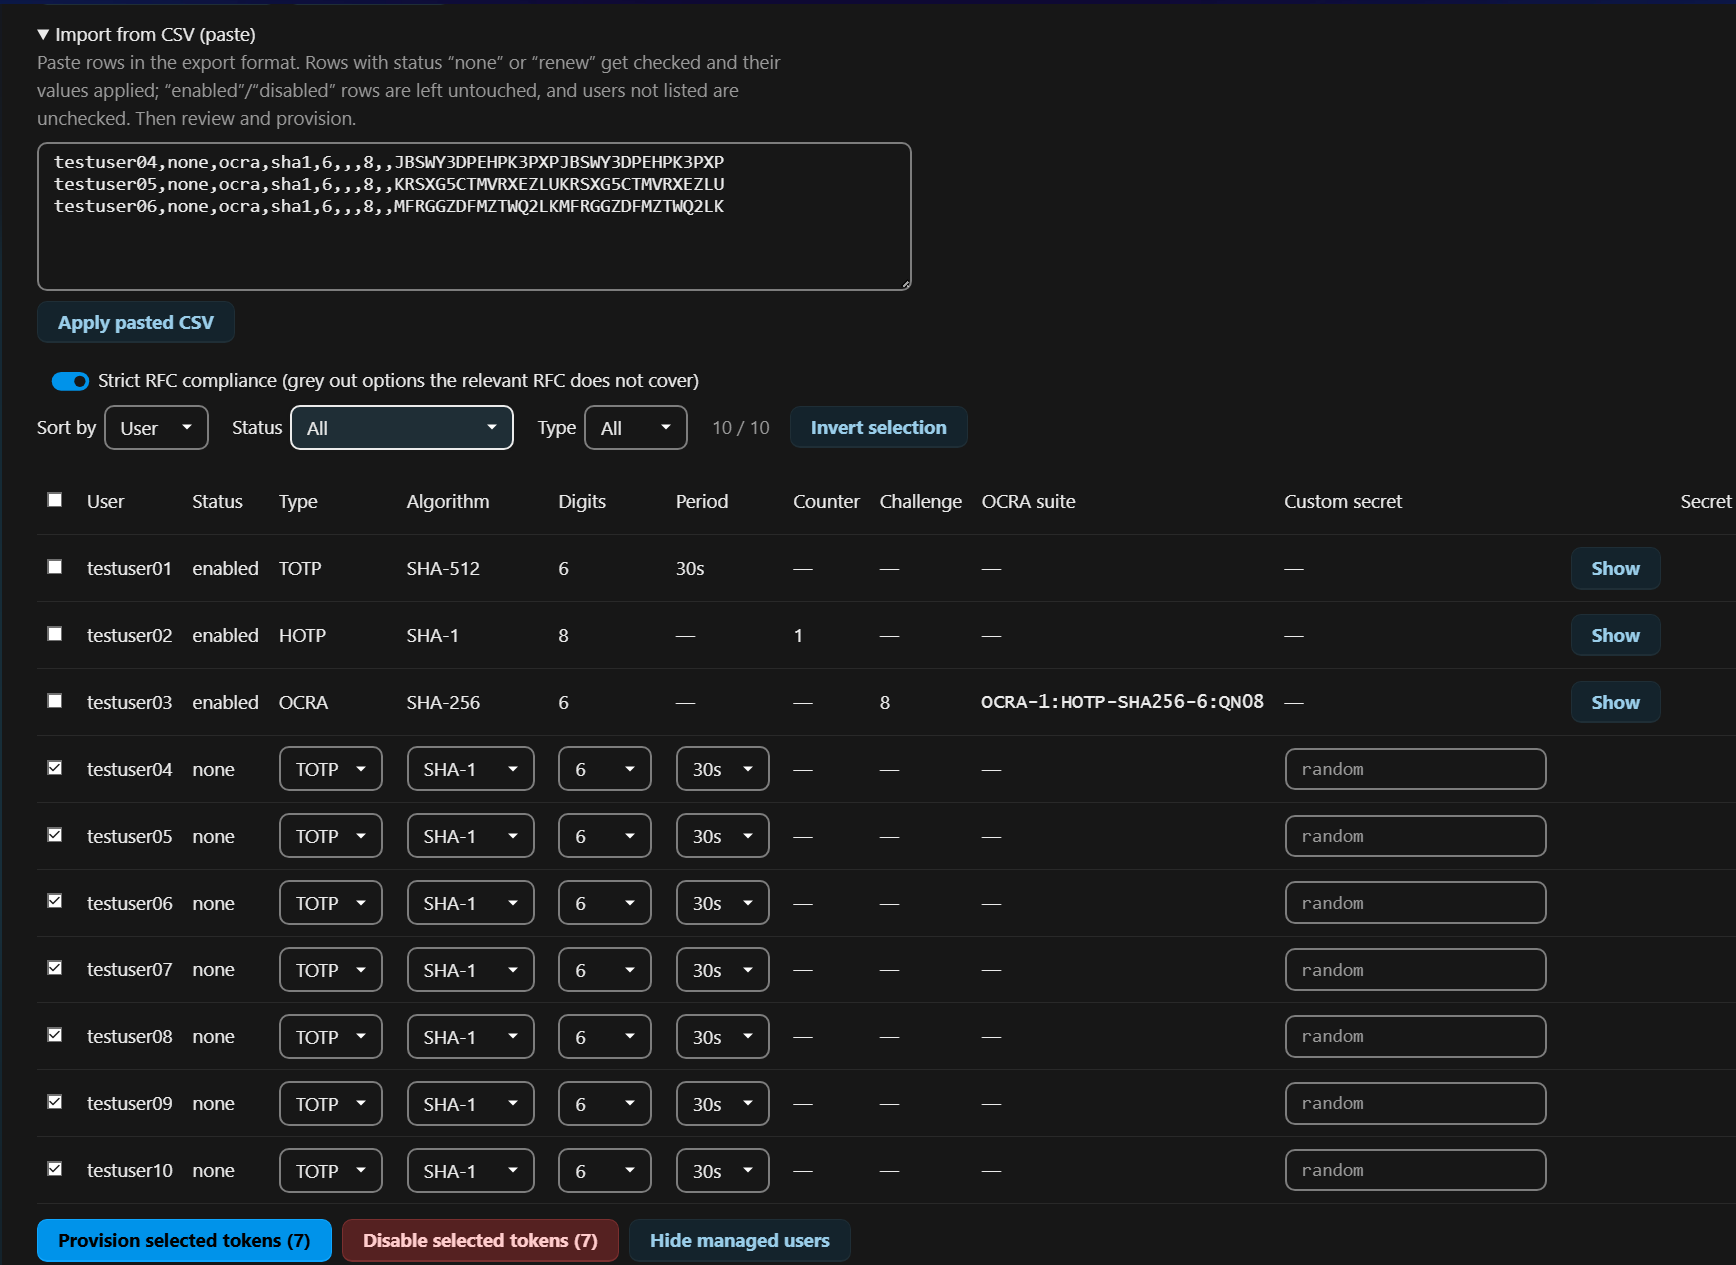Click the custom secret field for testuser04
1736x1265 pixels.
point(1416,769)
